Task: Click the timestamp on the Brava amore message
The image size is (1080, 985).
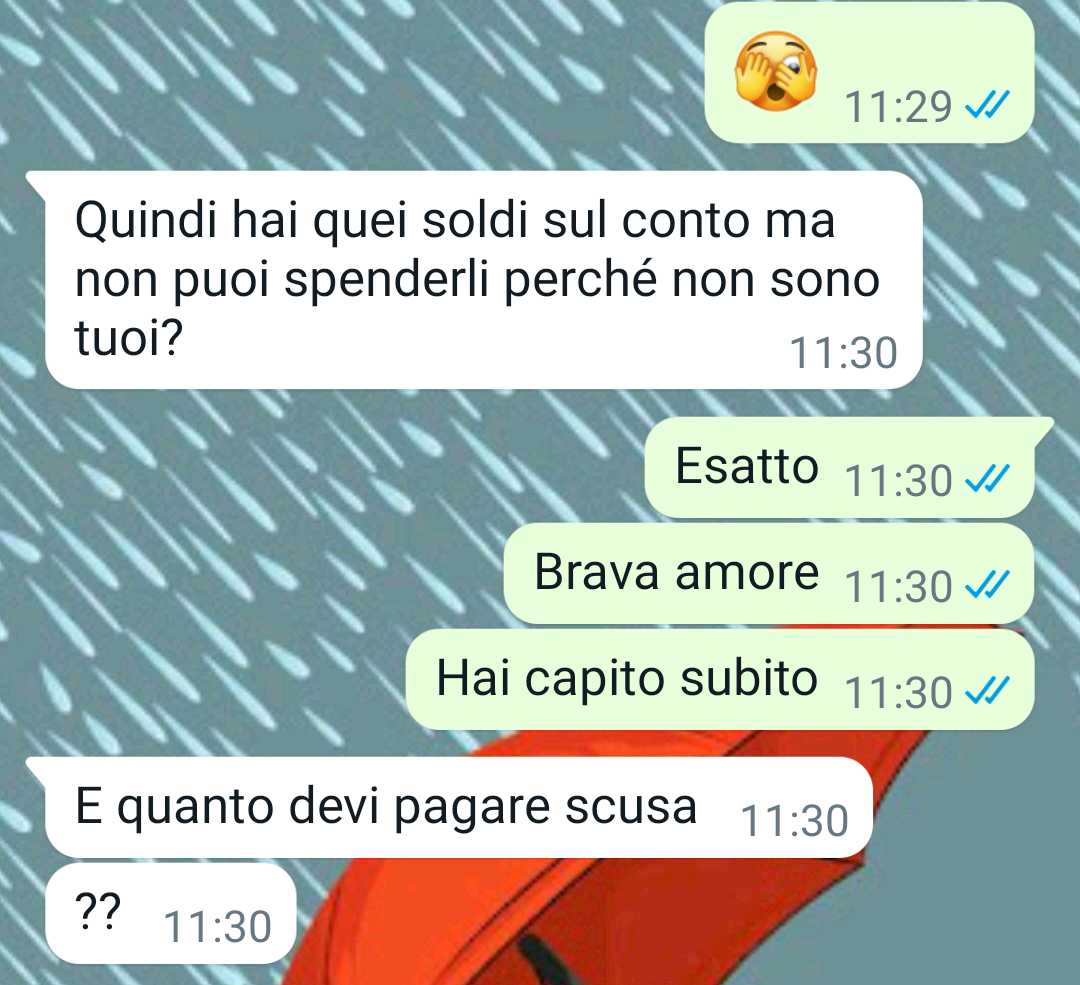Action: coord(898,586)
